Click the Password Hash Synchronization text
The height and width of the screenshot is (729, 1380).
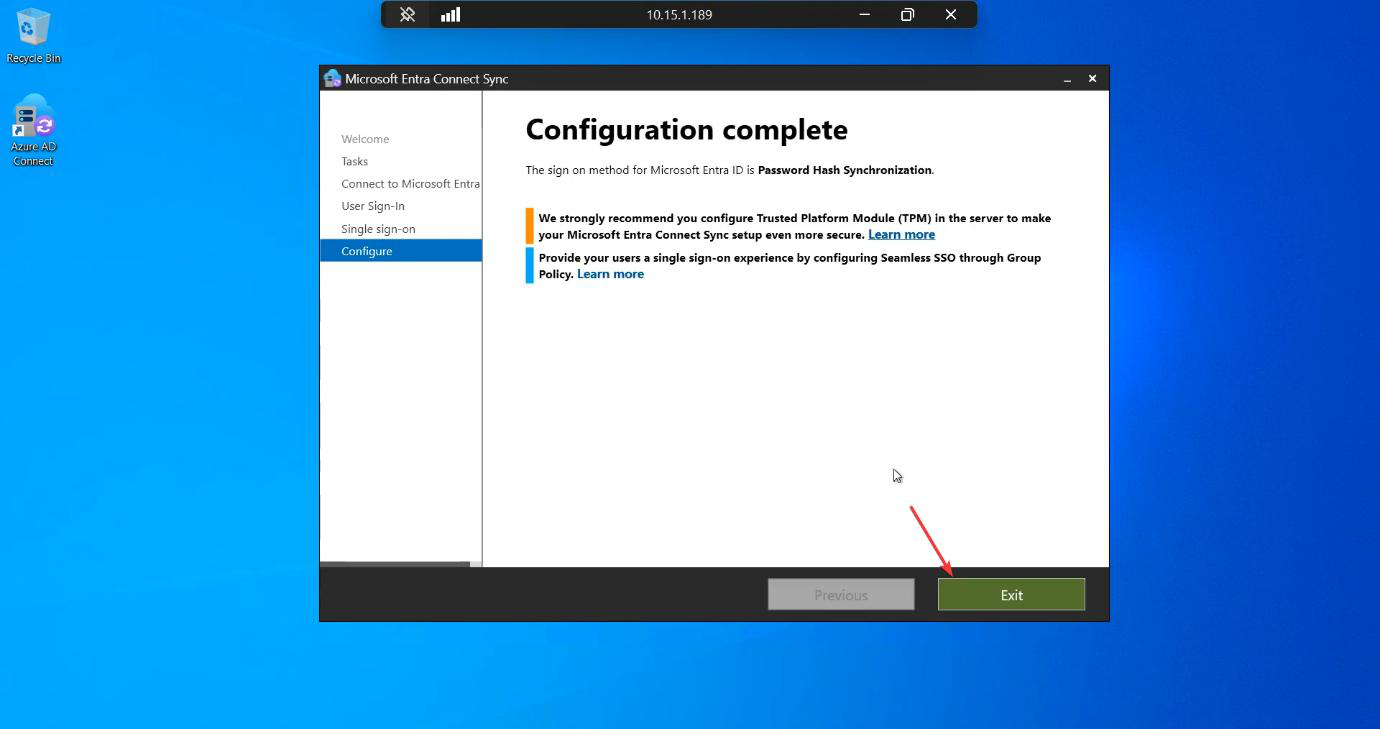845,170
